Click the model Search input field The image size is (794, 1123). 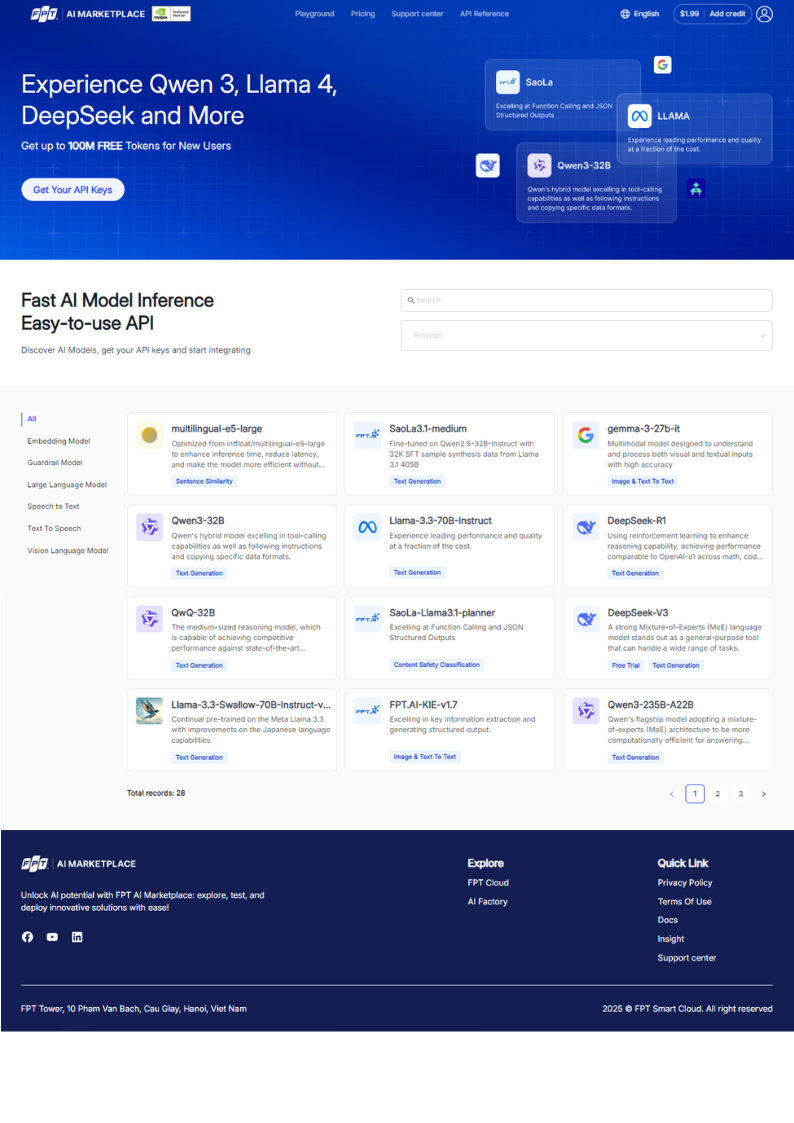point(586,300)
